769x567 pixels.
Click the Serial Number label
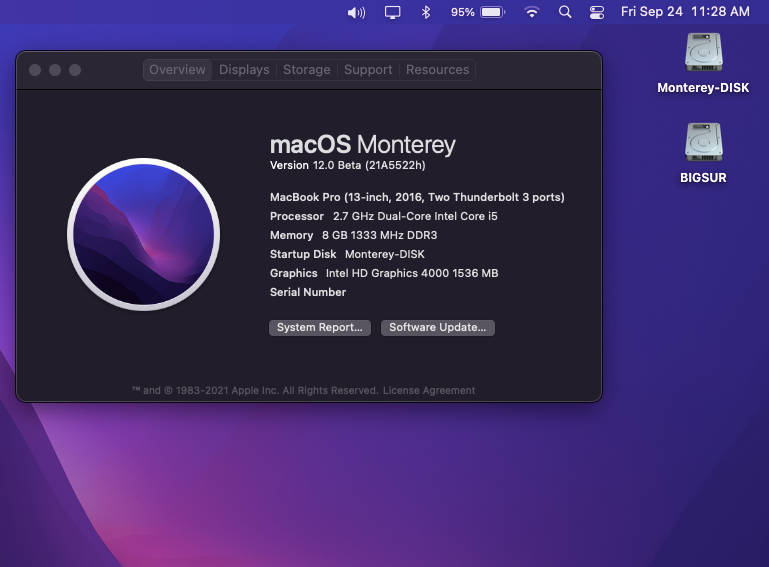point(308,292)
